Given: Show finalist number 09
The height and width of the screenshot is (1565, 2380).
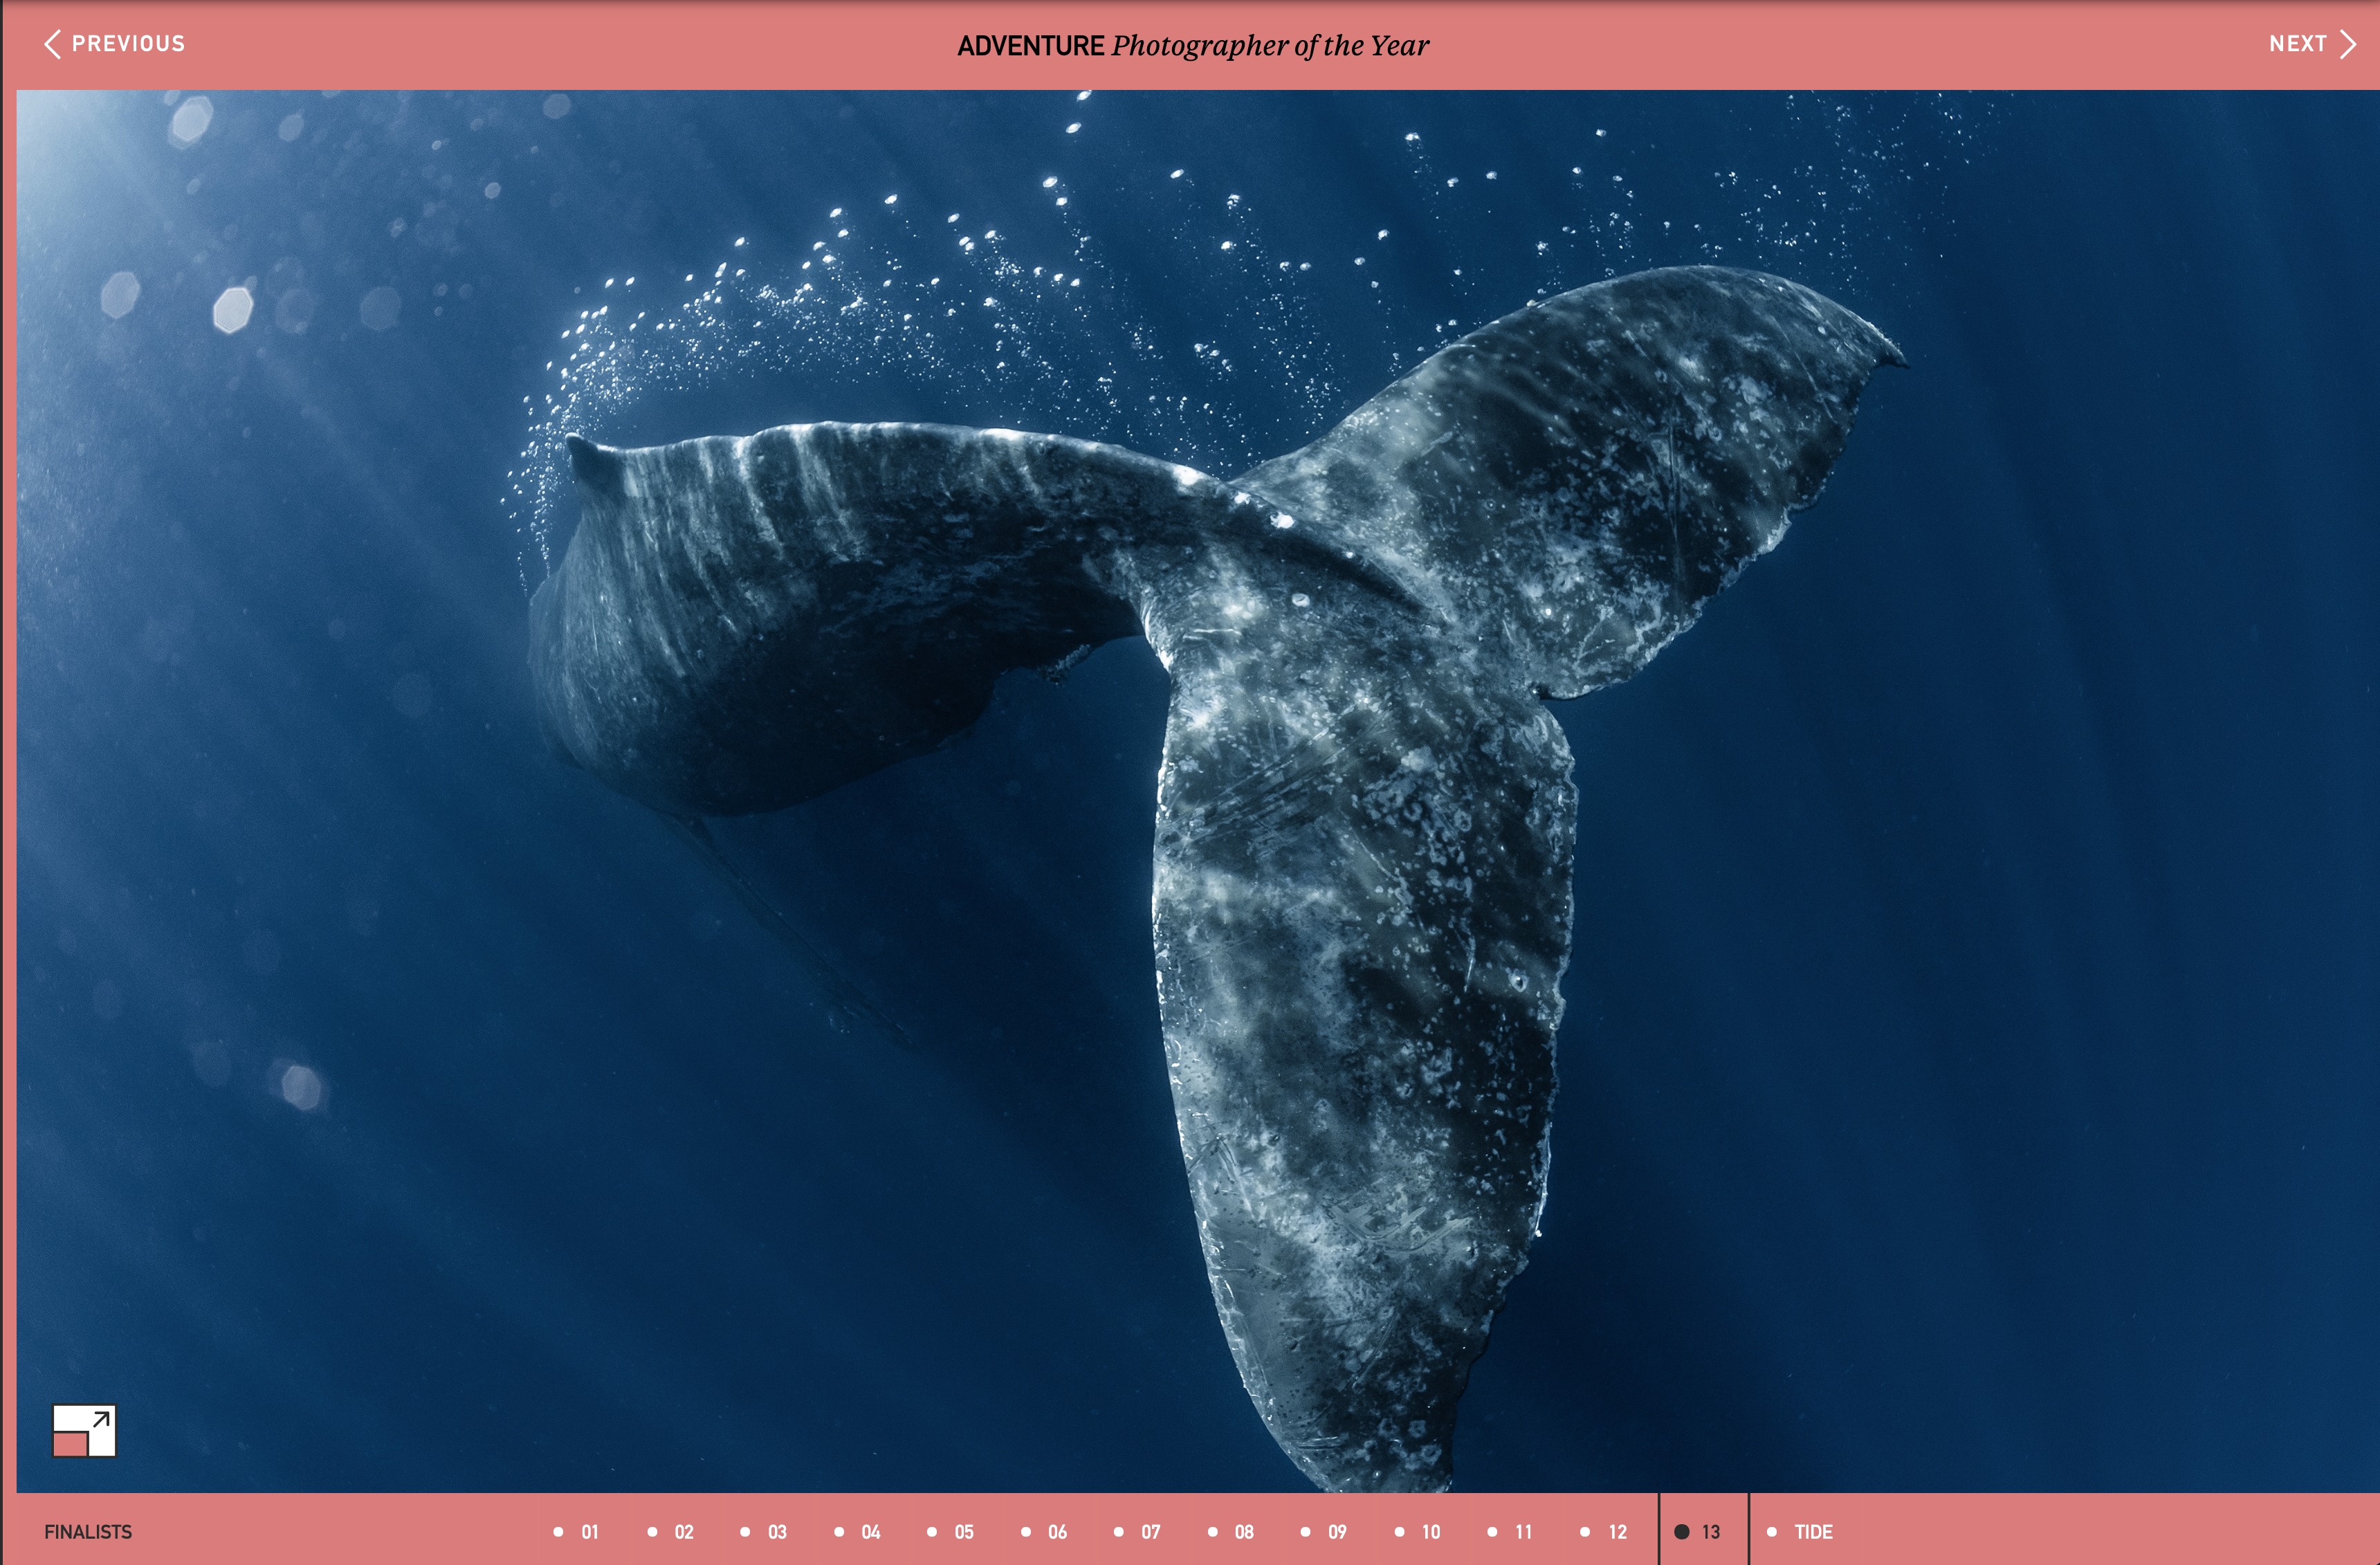Looking at the screenshot, I should 1336,1531.
